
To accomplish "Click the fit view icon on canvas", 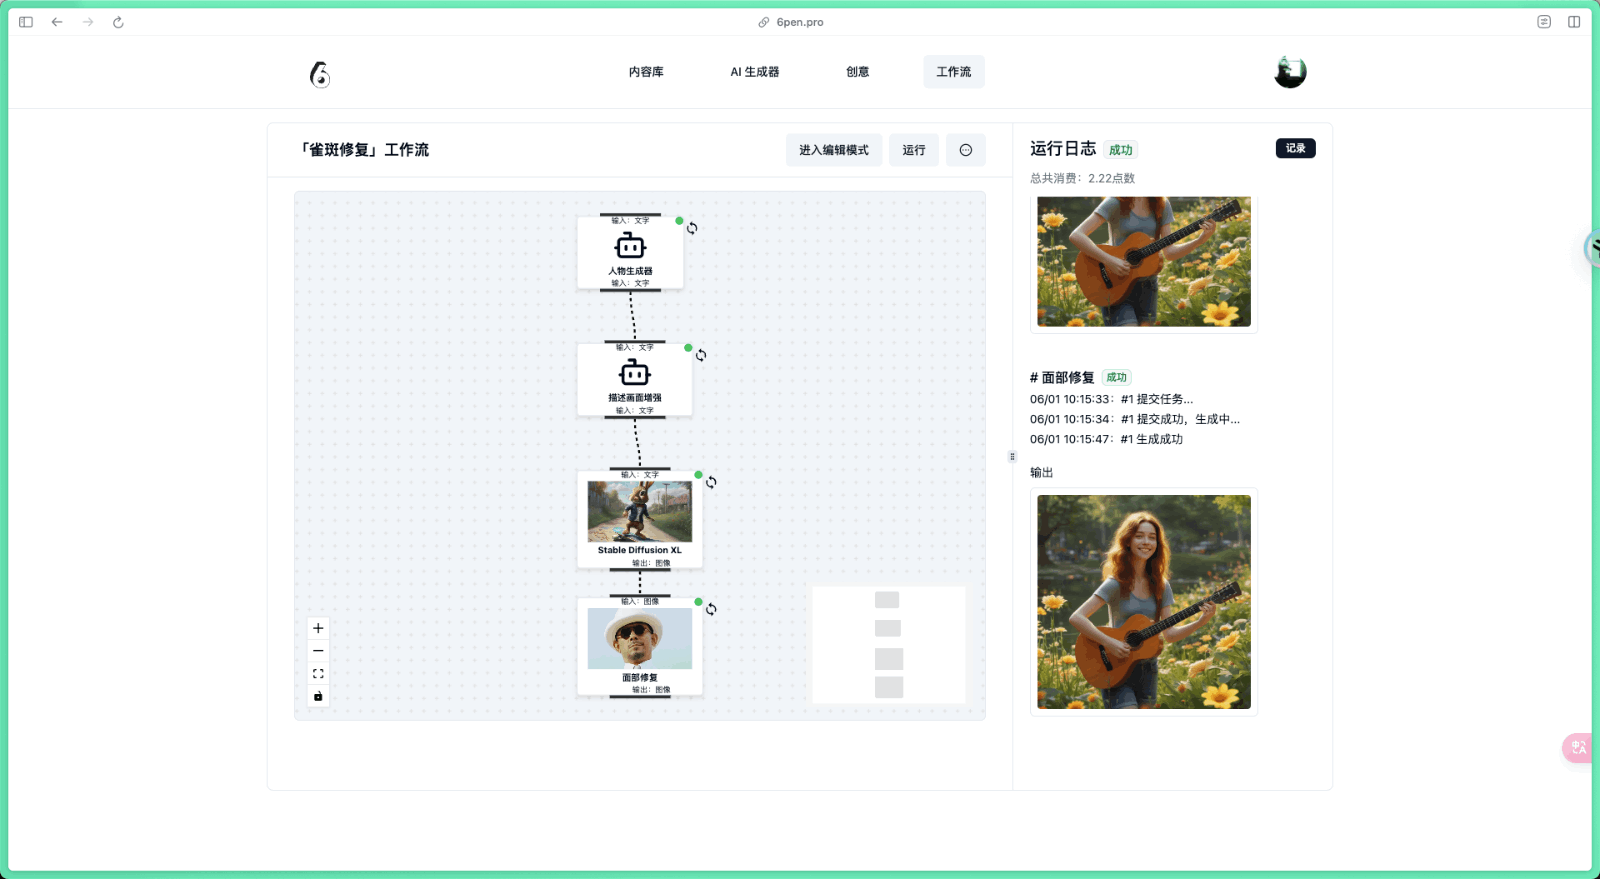I will tap(318, 674).
